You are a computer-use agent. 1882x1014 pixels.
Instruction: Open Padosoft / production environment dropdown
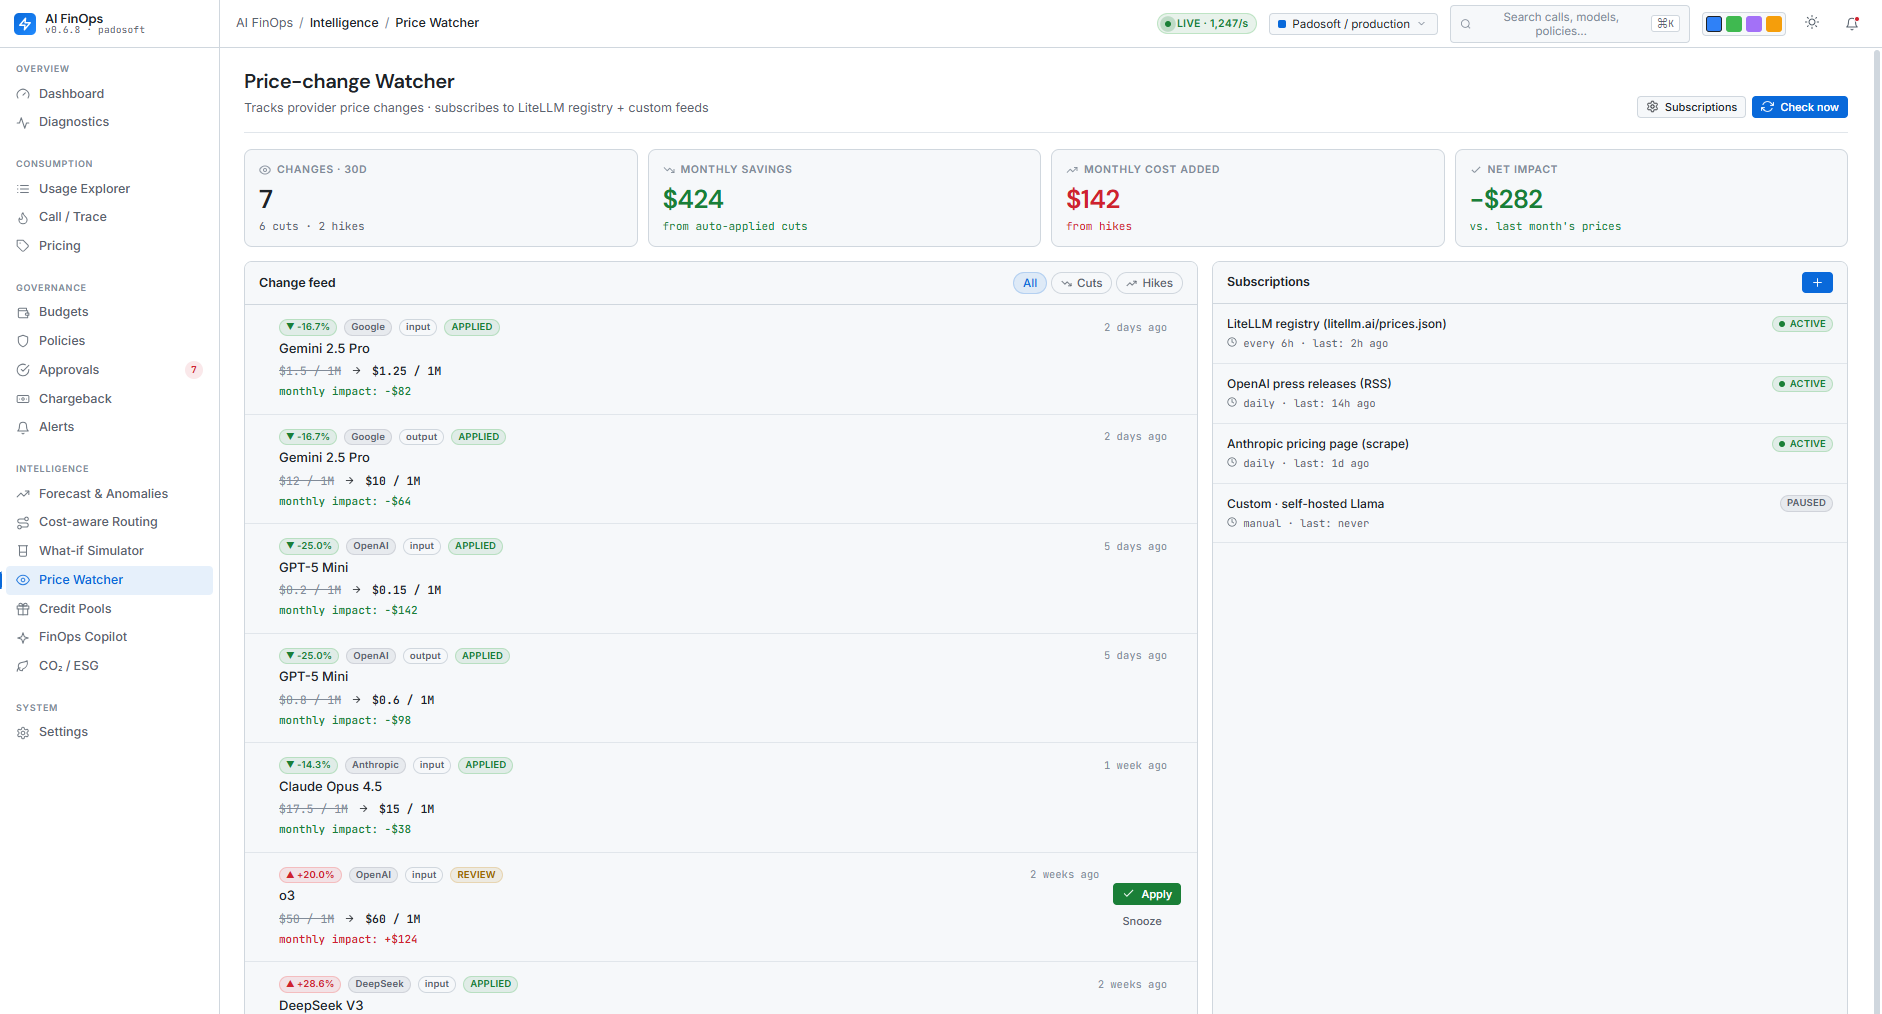pos(1353,24)
